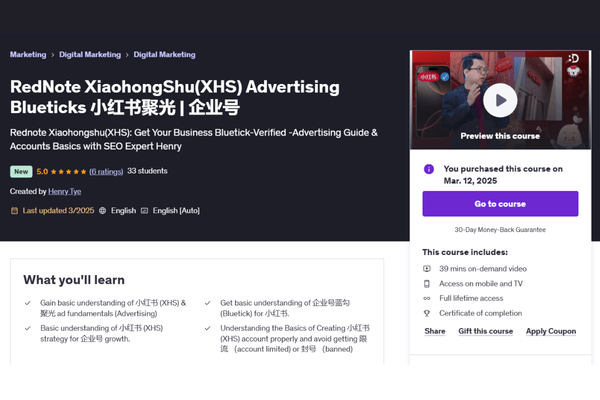Click the globe language icon
Viewport: 600px width, 400px height.
(x=101, y=211)
